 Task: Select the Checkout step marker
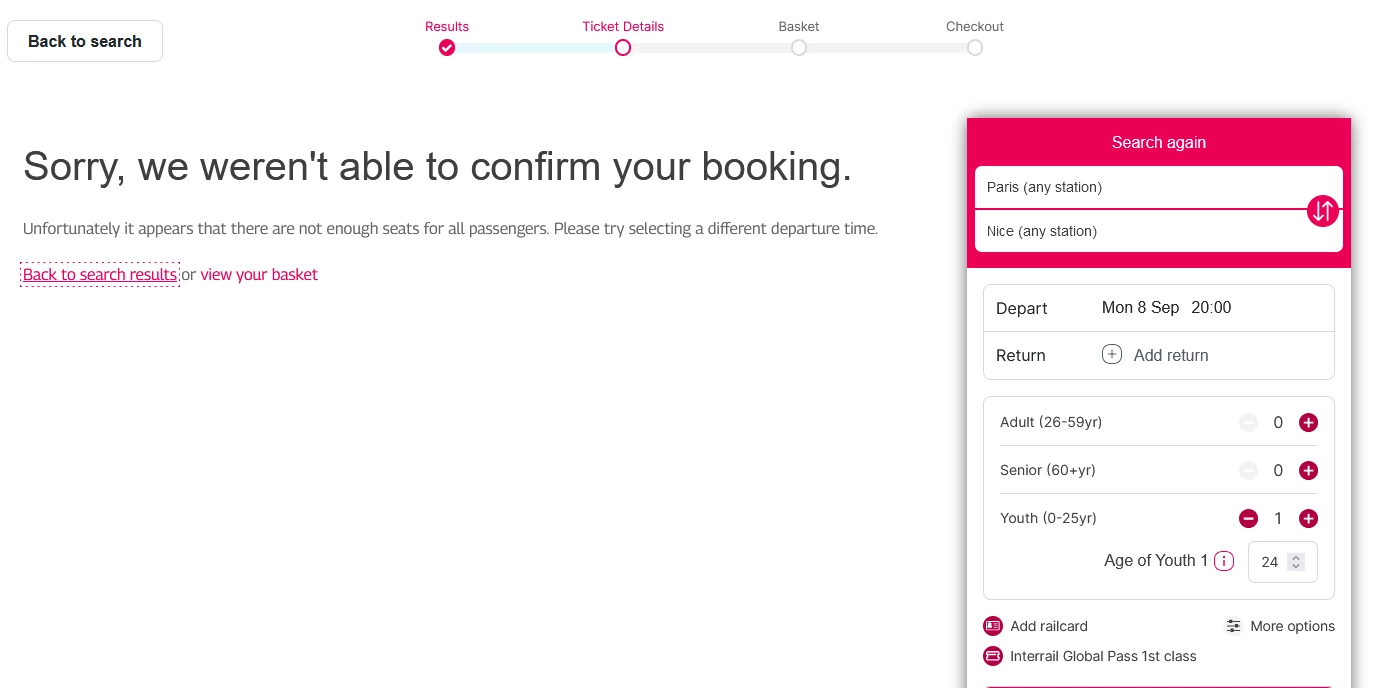click(975, 47)
